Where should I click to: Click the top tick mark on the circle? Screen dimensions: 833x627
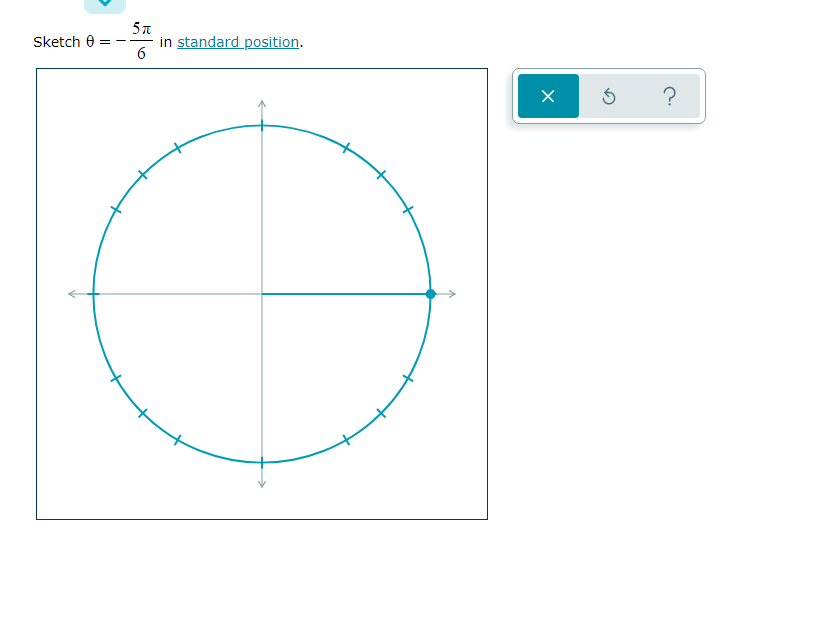pos(262,125)
